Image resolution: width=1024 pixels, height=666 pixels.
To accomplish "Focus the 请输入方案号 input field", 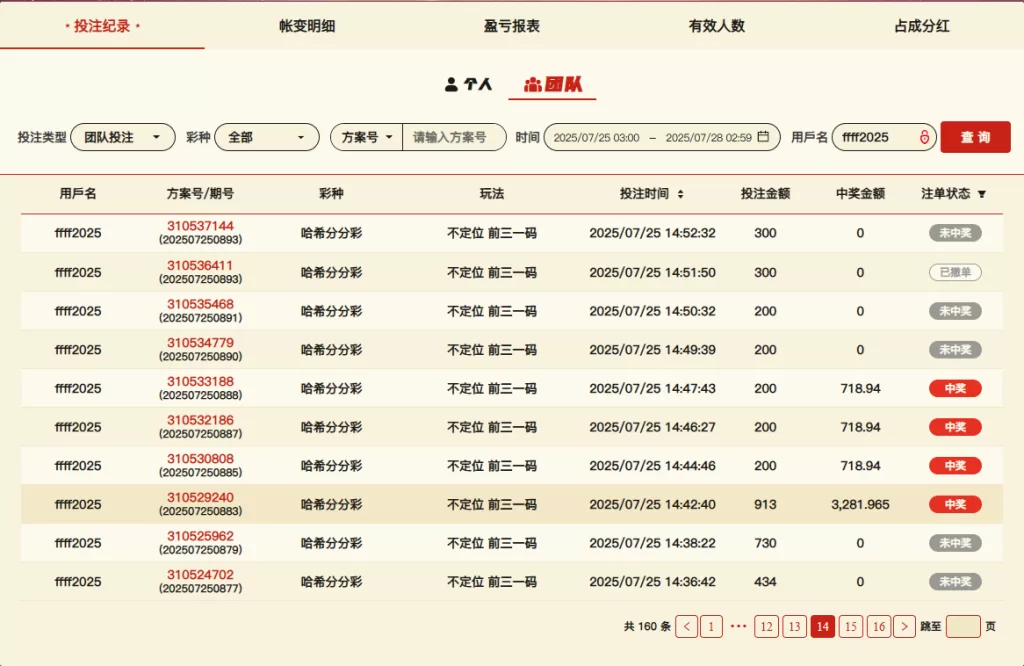I will click(454, 137).
